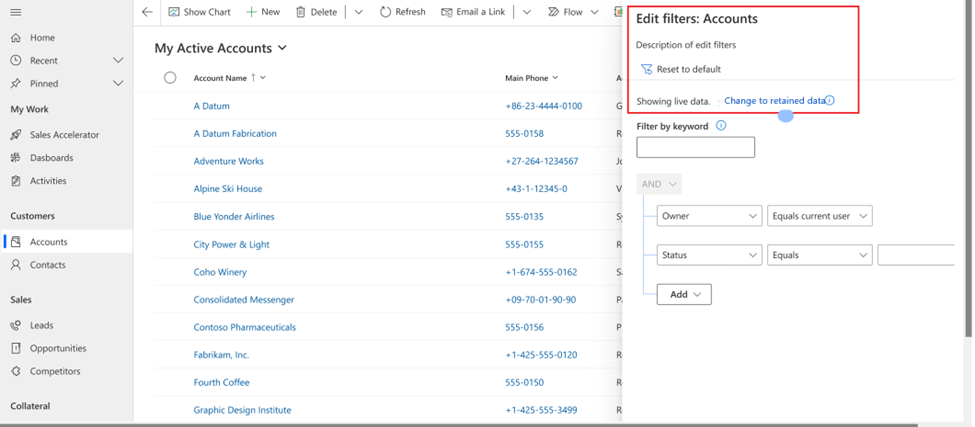Go to Contacts in the sidebar

tap(47, 265)
